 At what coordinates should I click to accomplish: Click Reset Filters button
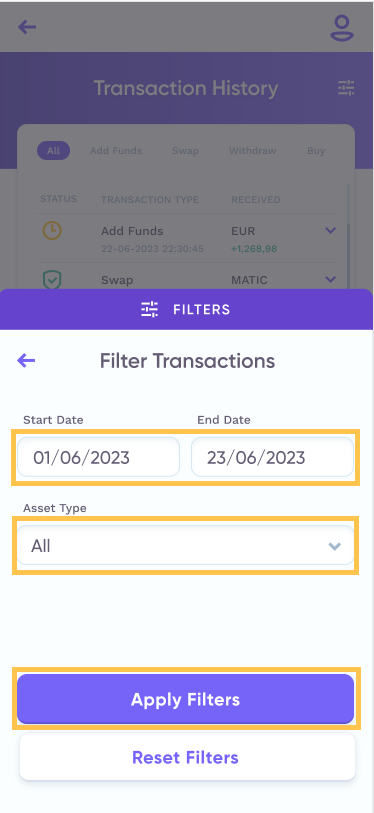(187, 757)
